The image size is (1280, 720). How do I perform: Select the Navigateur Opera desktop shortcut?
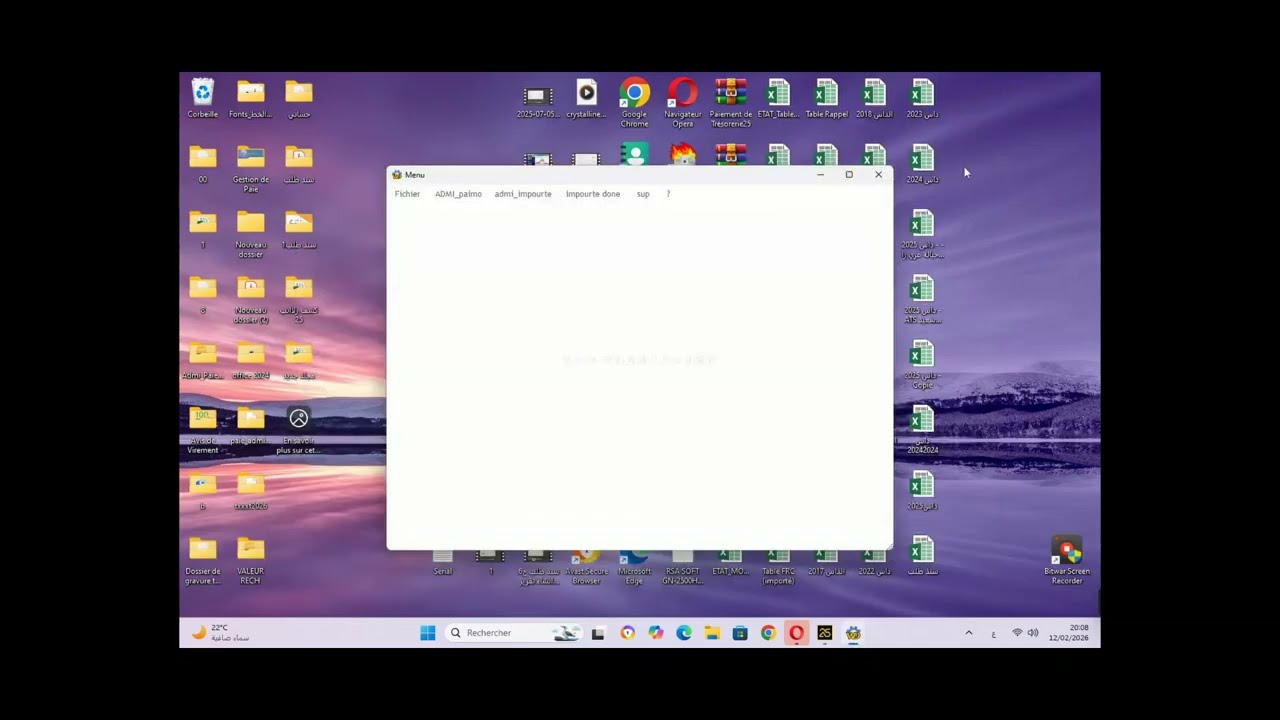click(683, 103)
